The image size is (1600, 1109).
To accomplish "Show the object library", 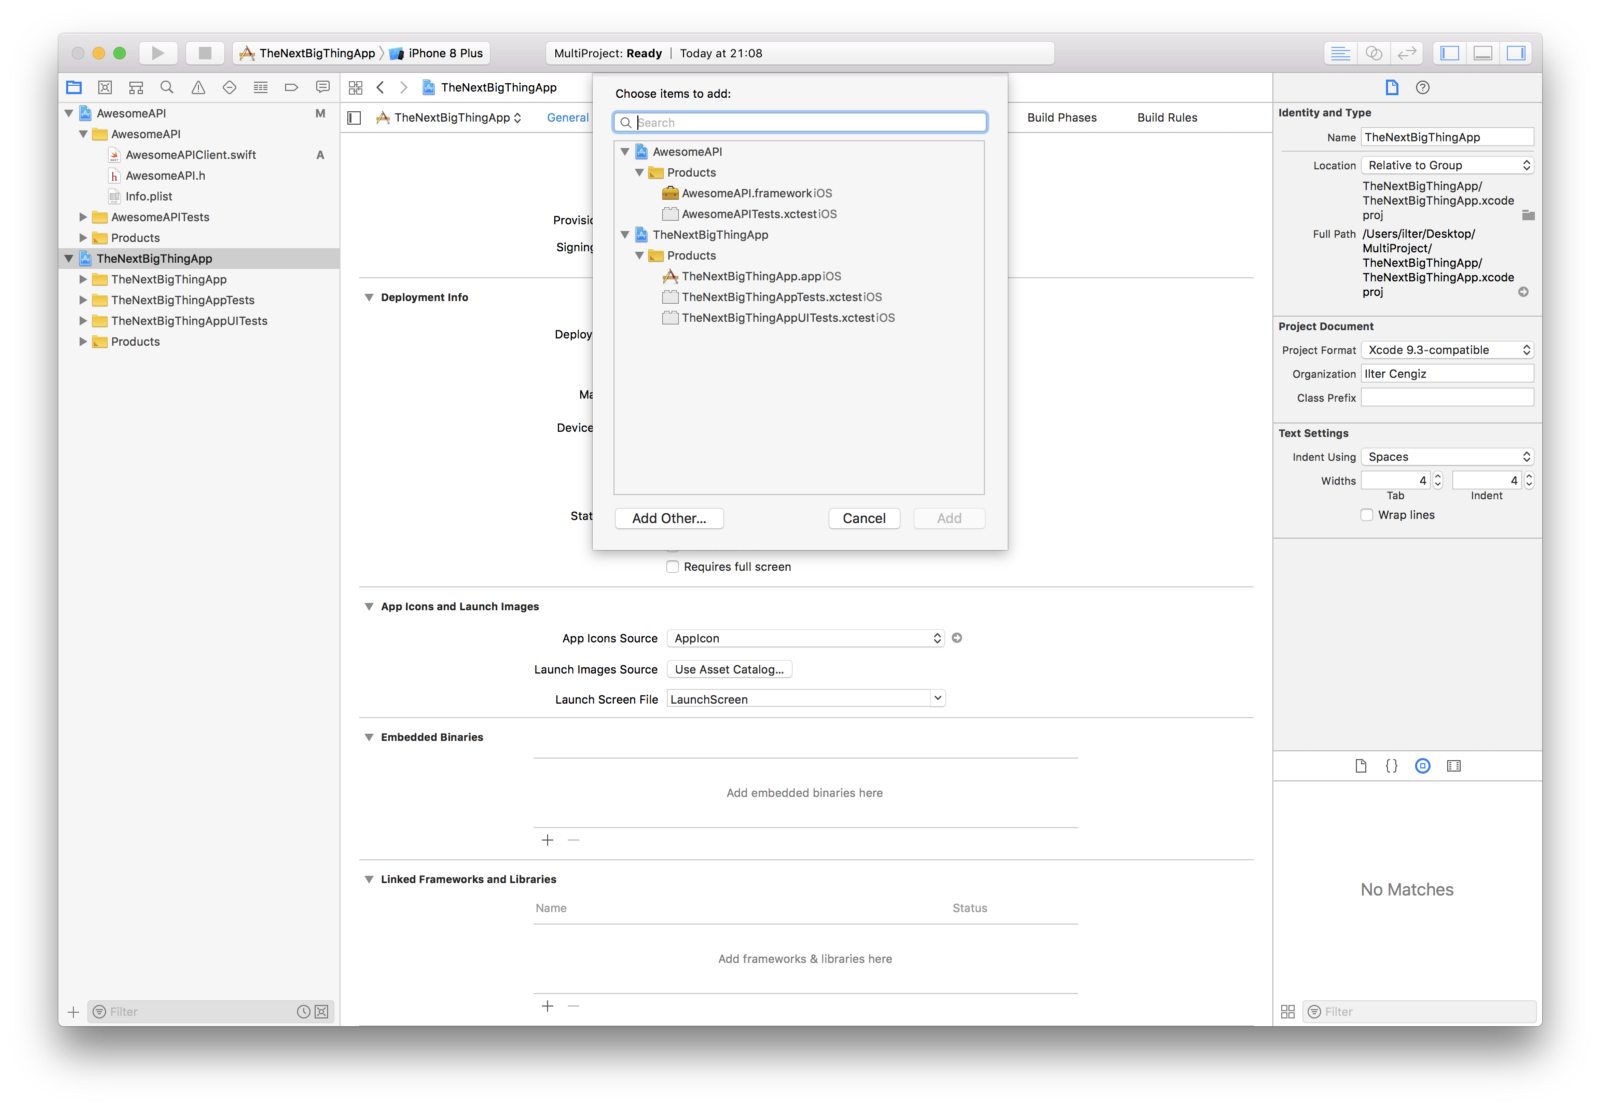I will [x=1422, y=766].
